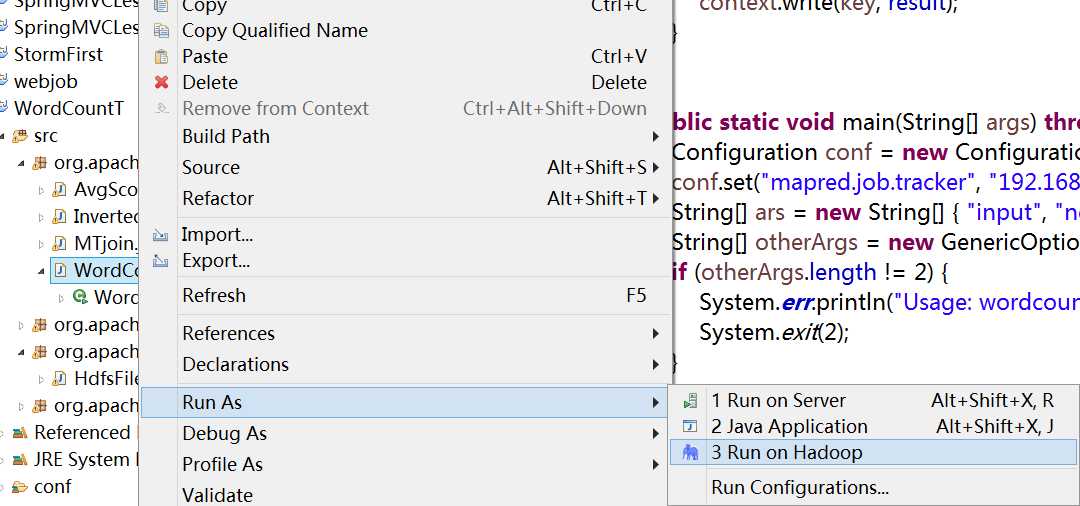Select the webjob project
This screenshot has height=506, width=1080.
(45, 81)
